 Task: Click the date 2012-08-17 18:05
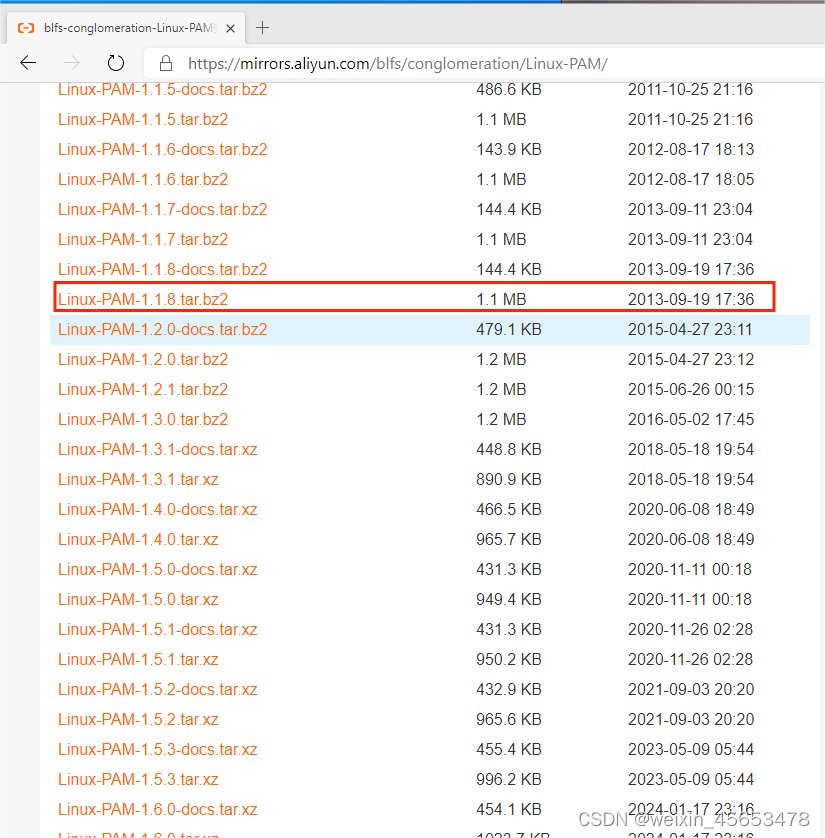point(691,179)
